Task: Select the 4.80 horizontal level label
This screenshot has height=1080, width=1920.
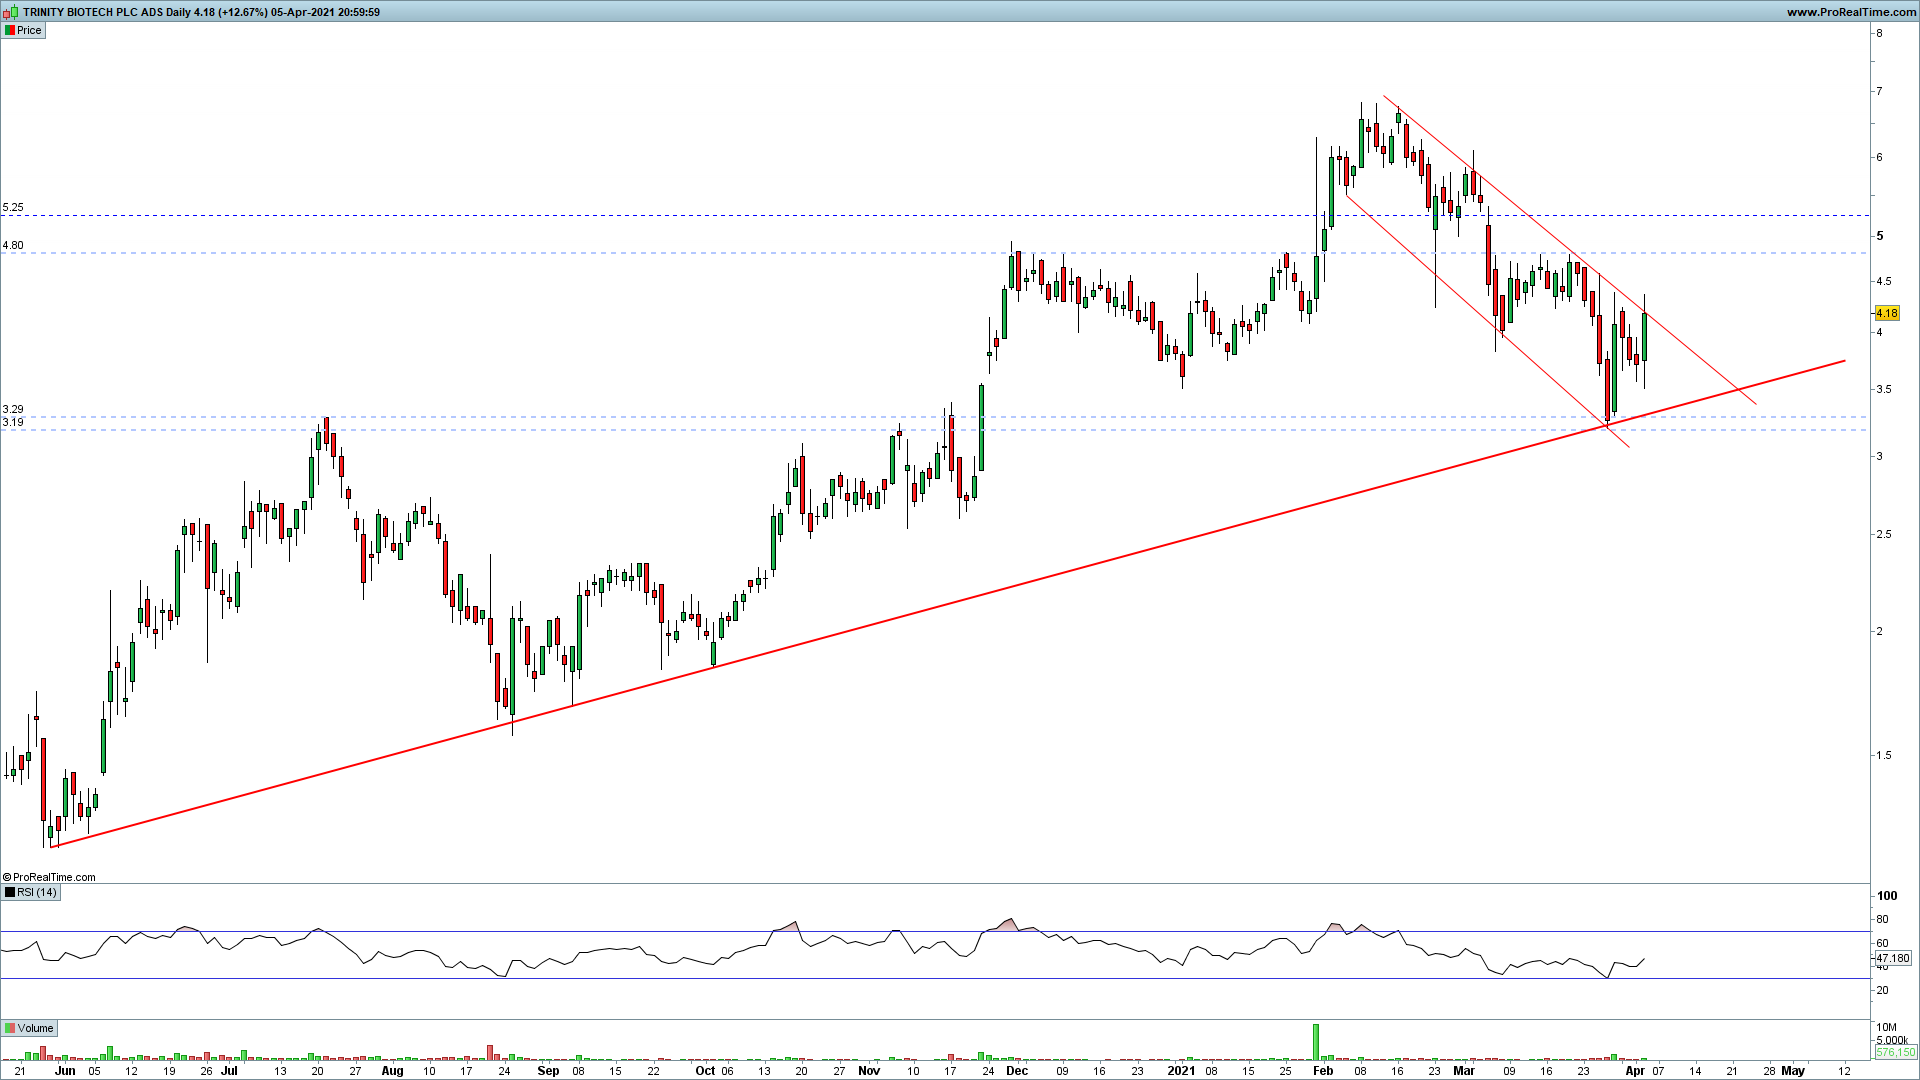Action: [x=13, y=245]
